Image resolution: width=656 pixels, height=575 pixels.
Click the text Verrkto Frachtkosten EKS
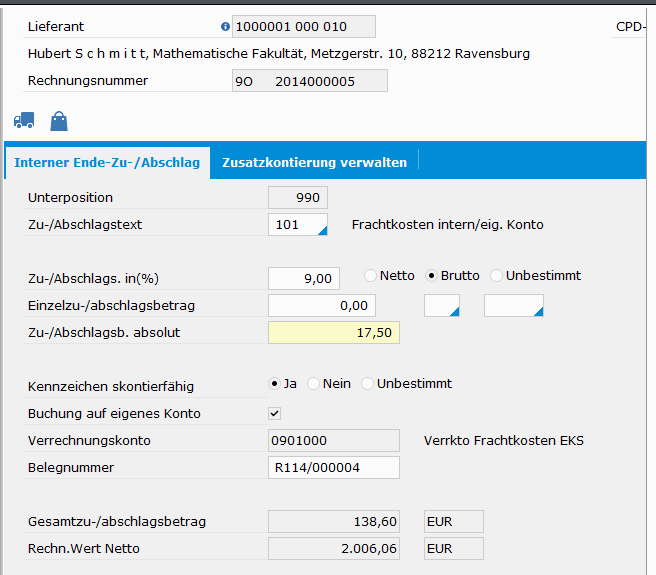504,441
